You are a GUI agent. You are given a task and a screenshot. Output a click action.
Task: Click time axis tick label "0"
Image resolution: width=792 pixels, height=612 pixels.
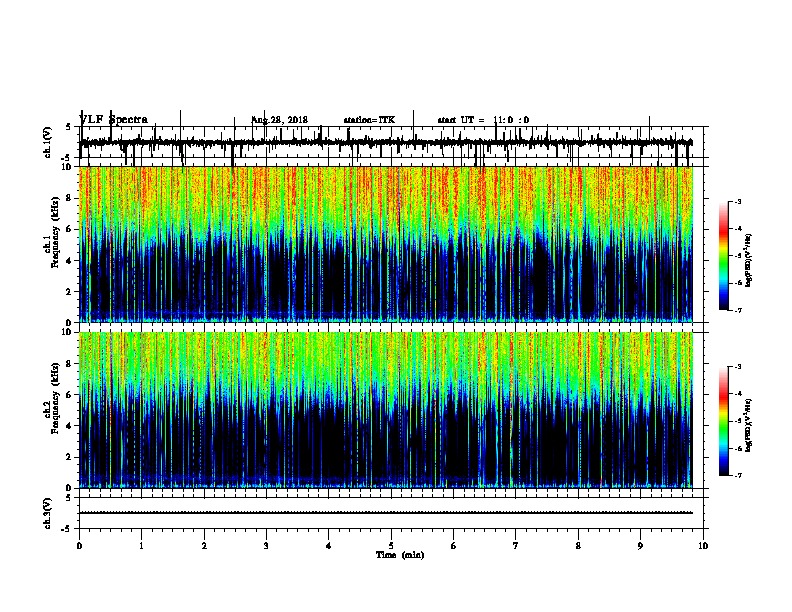[79, 546]
